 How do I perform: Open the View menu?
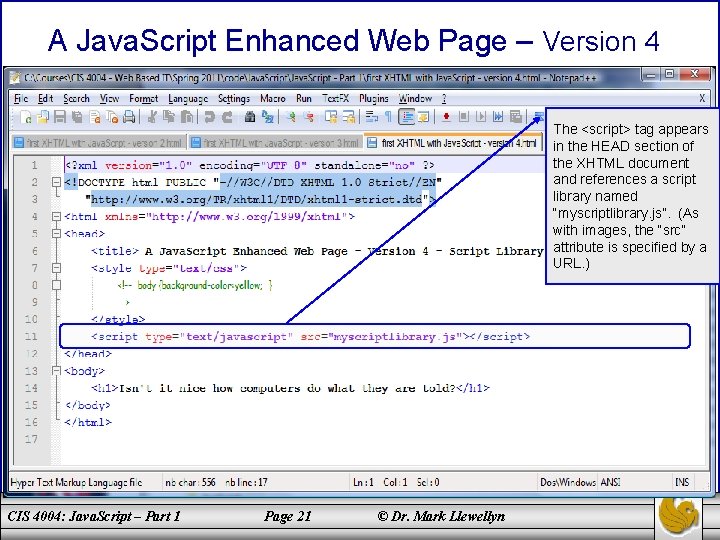click(x=109, y=99)
